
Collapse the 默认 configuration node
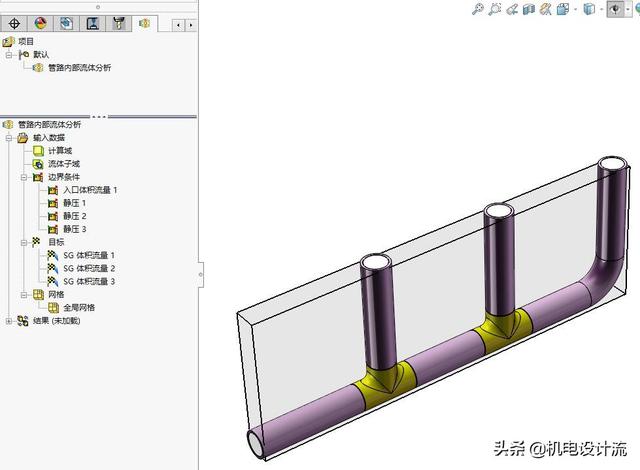click(x=9, y=54)
